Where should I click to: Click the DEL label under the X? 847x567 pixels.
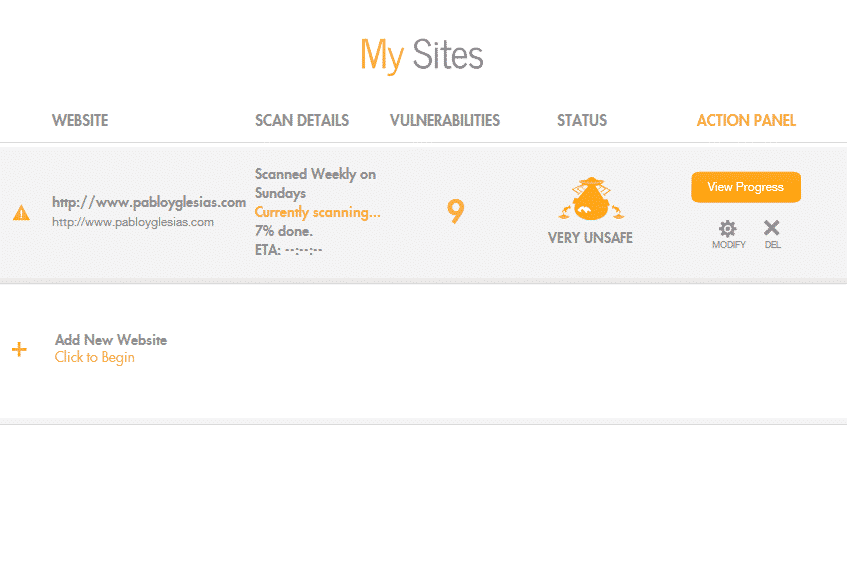point(772,245)
